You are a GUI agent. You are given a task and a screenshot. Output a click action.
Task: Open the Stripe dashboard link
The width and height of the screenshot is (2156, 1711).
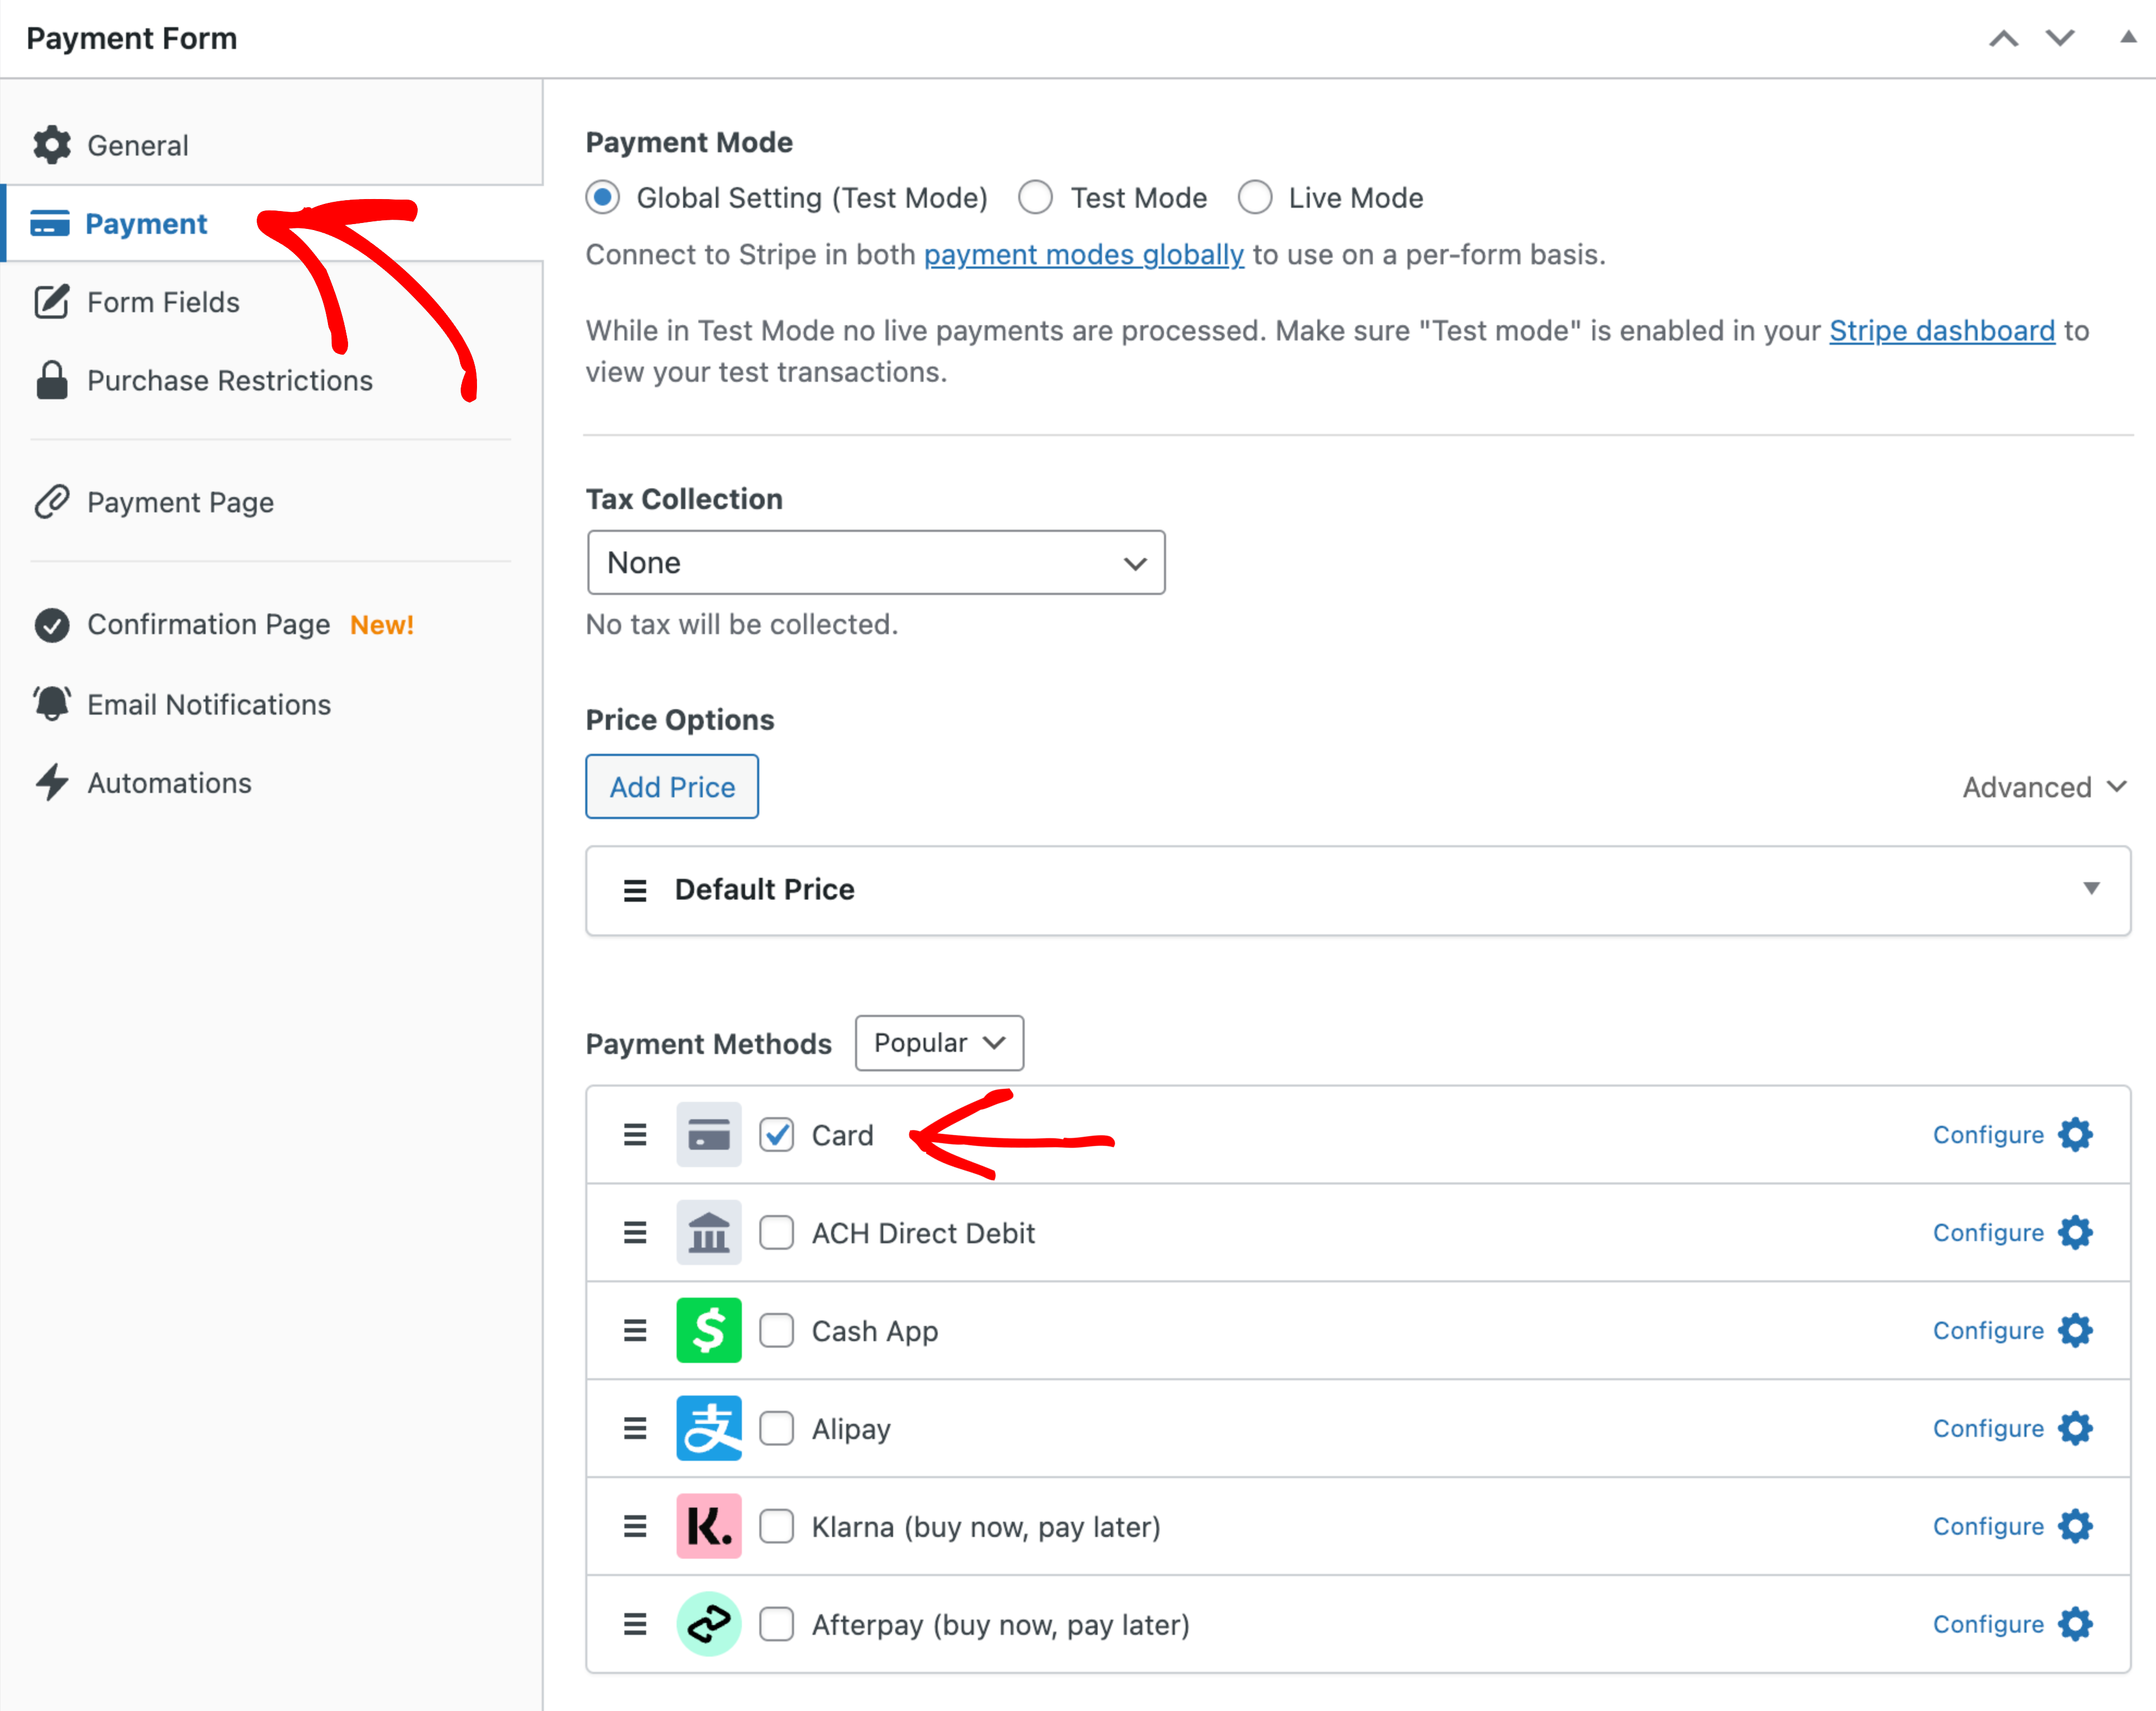point(1941,331)
